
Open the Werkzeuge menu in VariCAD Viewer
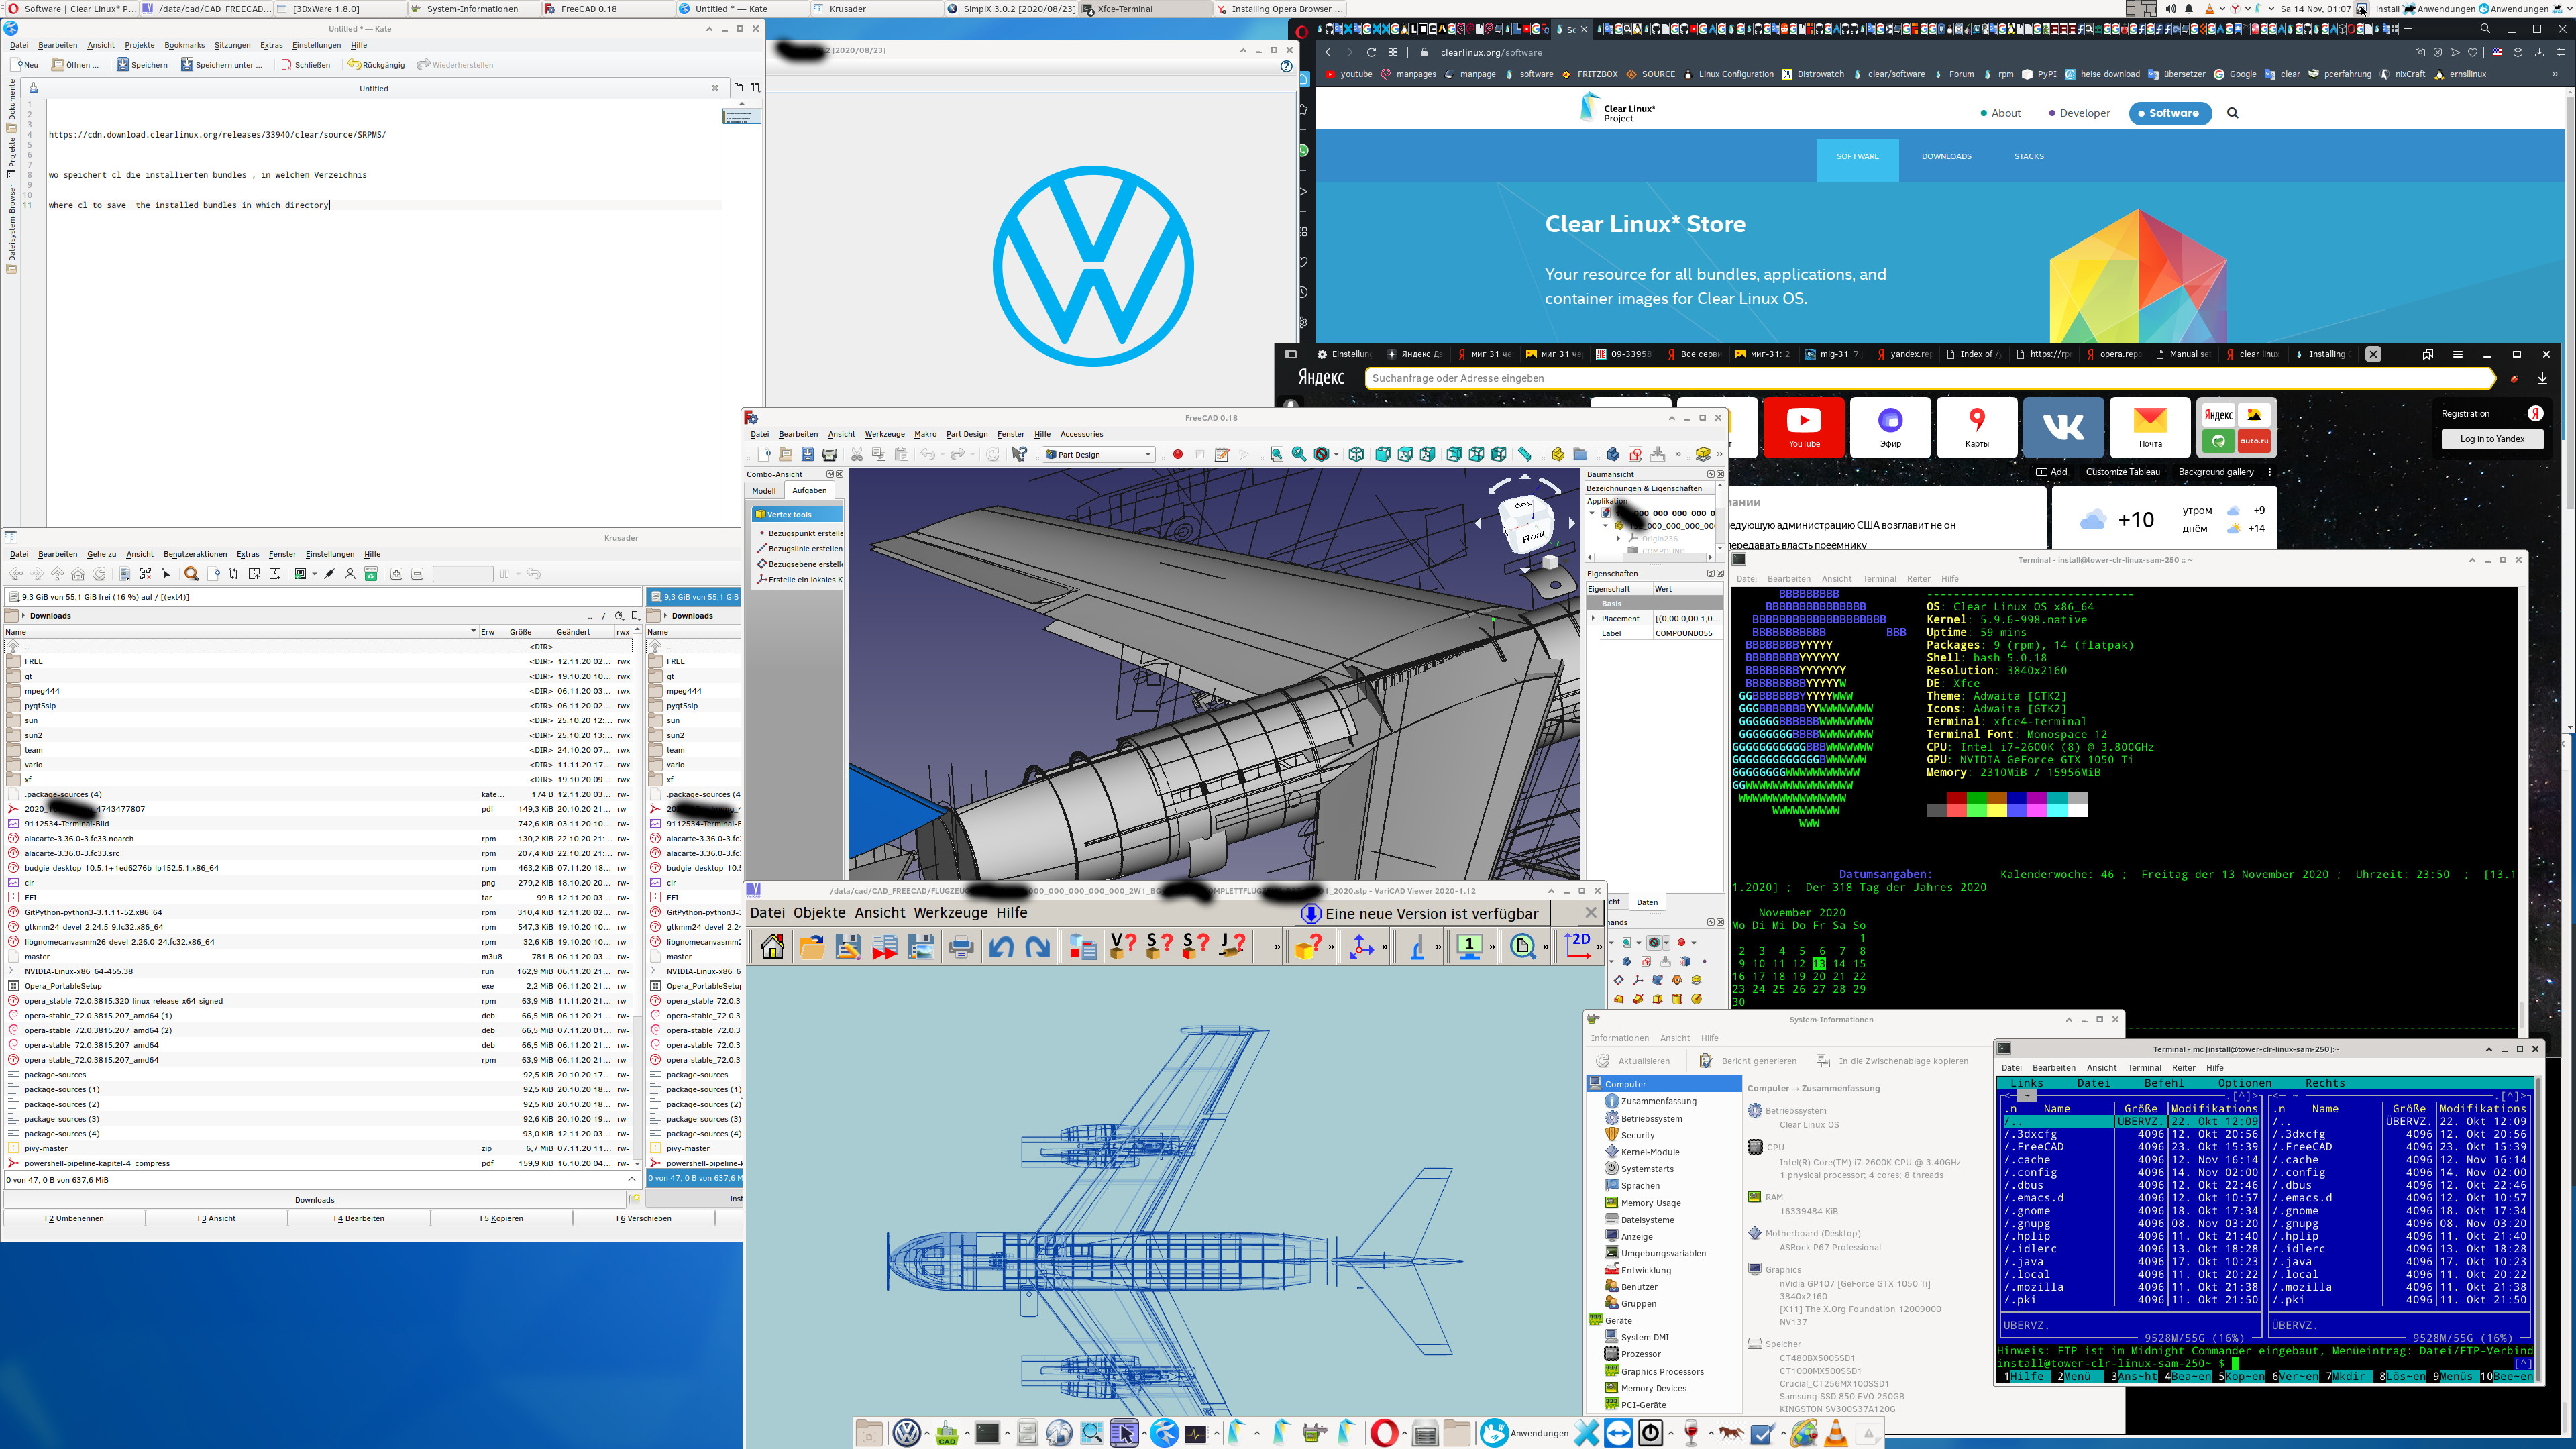pyautogui.click(x=950, y=913)
